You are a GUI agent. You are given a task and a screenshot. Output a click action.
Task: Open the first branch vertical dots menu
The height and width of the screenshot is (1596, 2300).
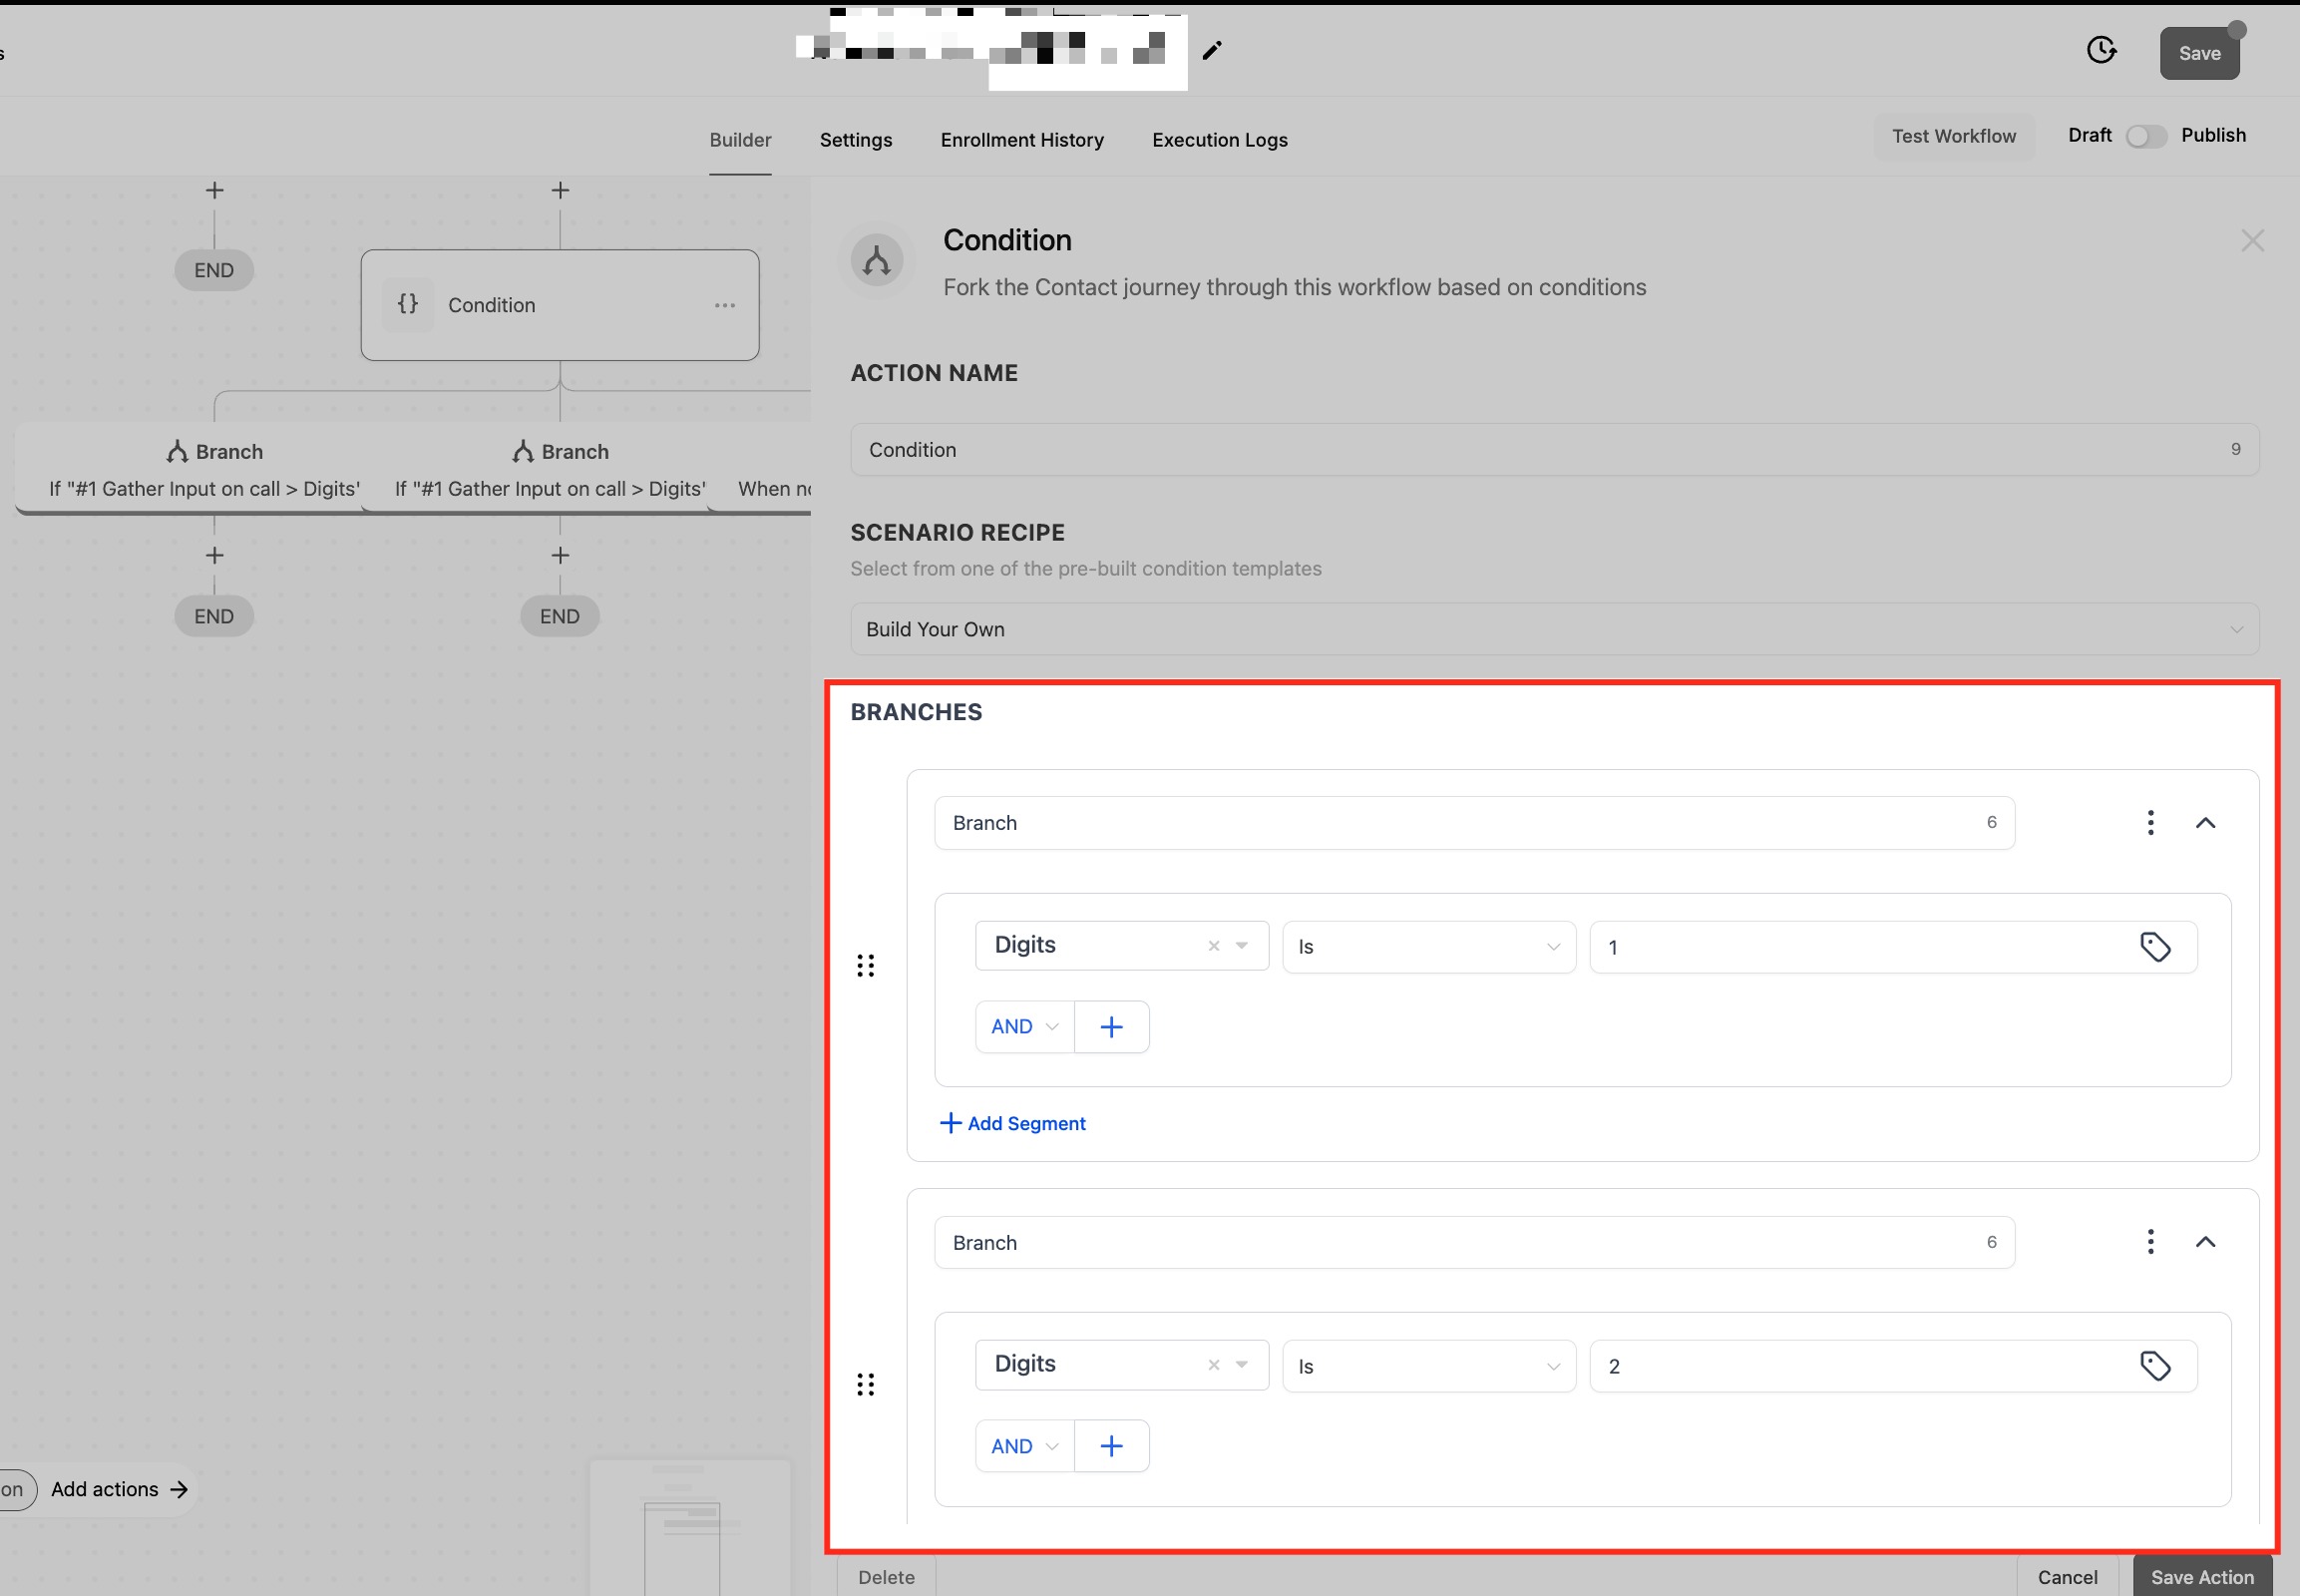point(2150,822)
